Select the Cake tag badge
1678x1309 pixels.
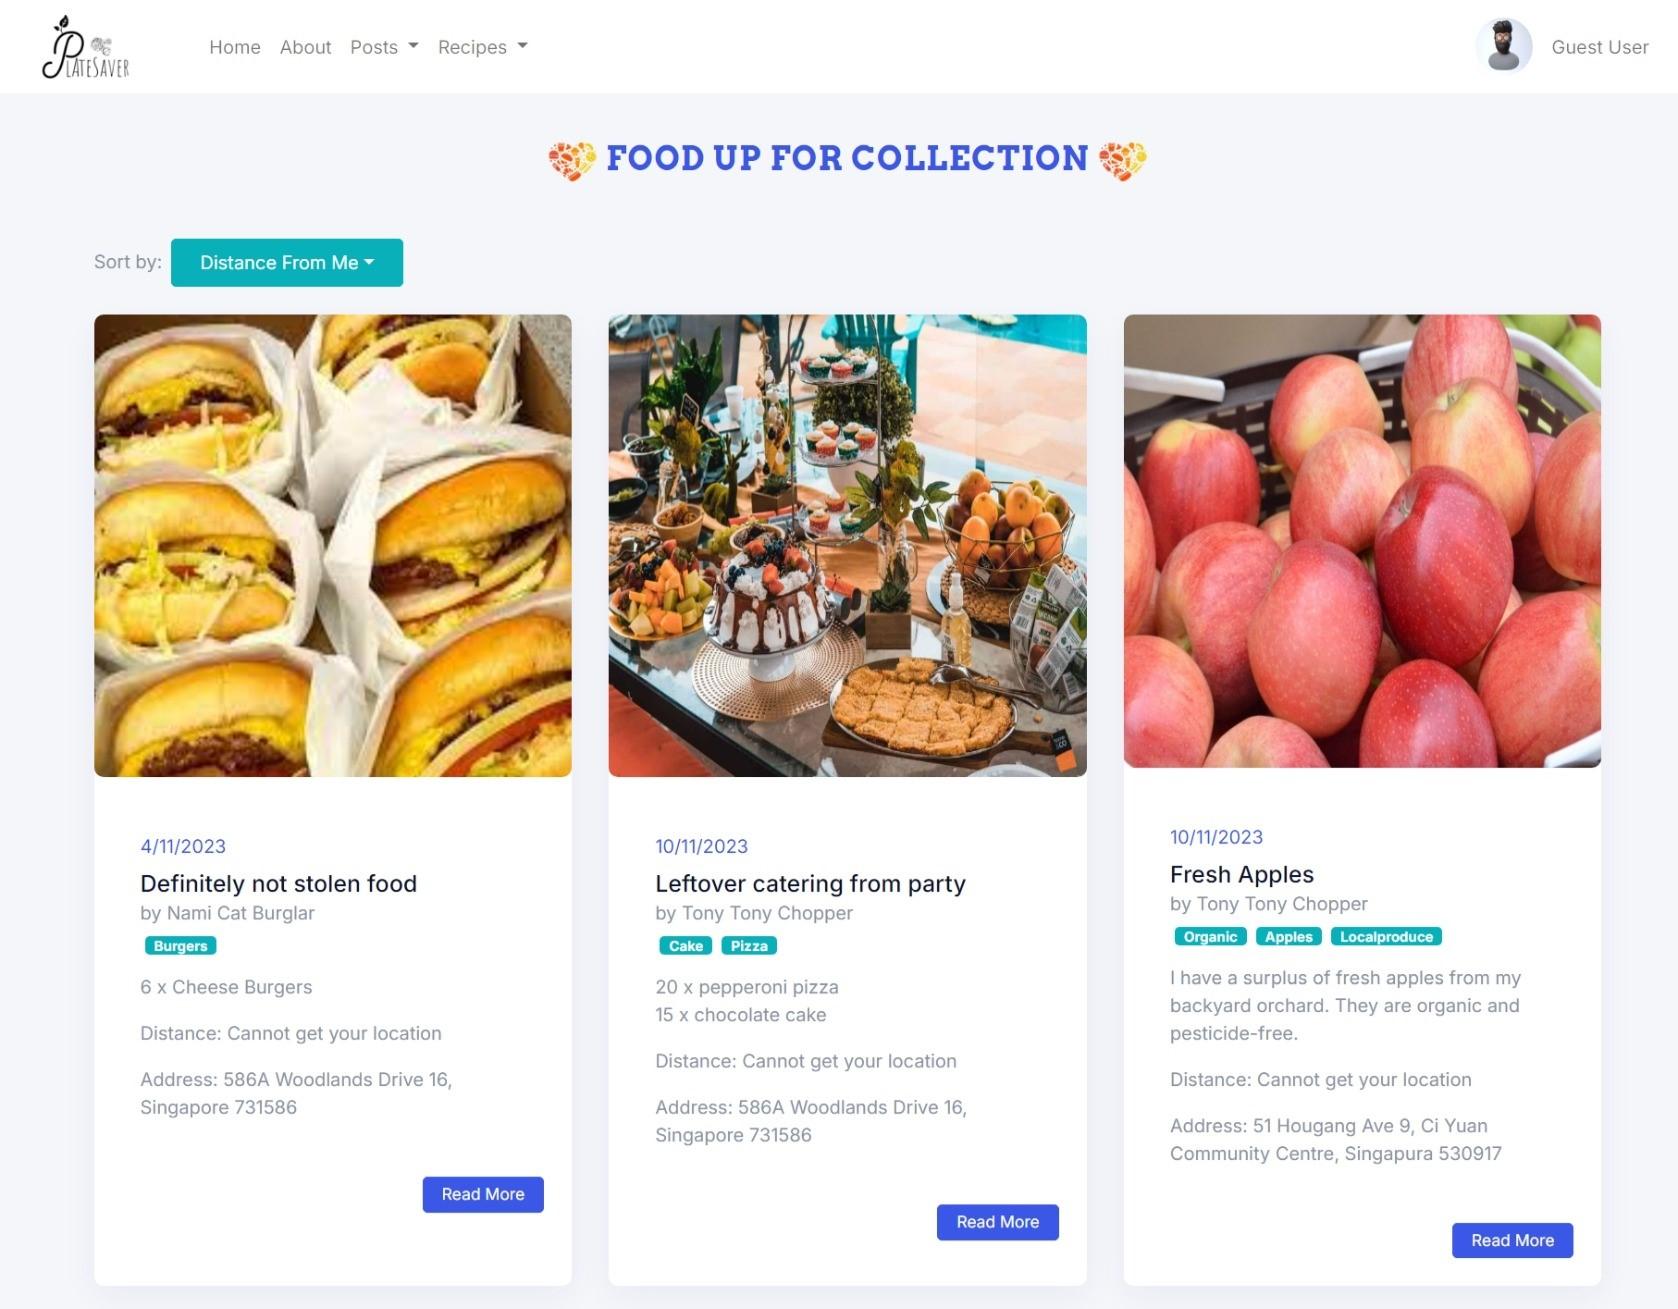tap(686, 946)
